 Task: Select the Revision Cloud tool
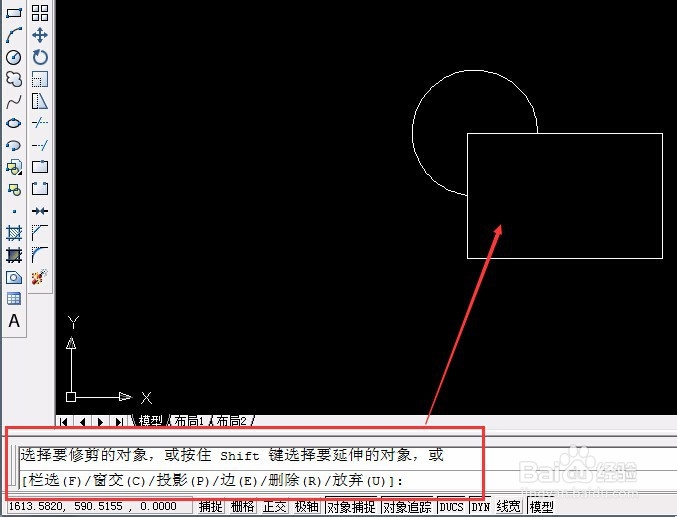[x=14, y=79]
